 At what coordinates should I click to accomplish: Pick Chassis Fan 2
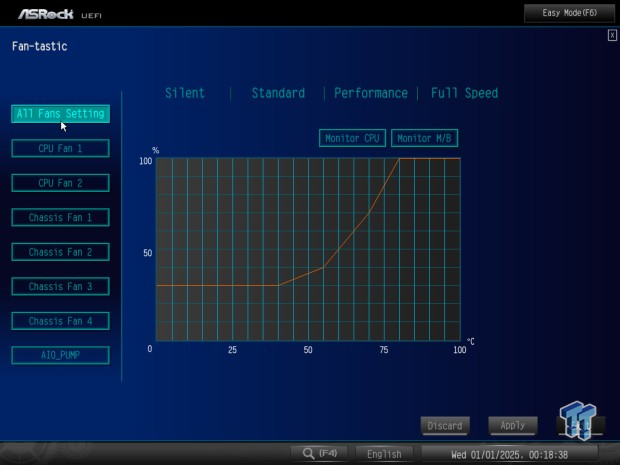[x=60, y=252]
